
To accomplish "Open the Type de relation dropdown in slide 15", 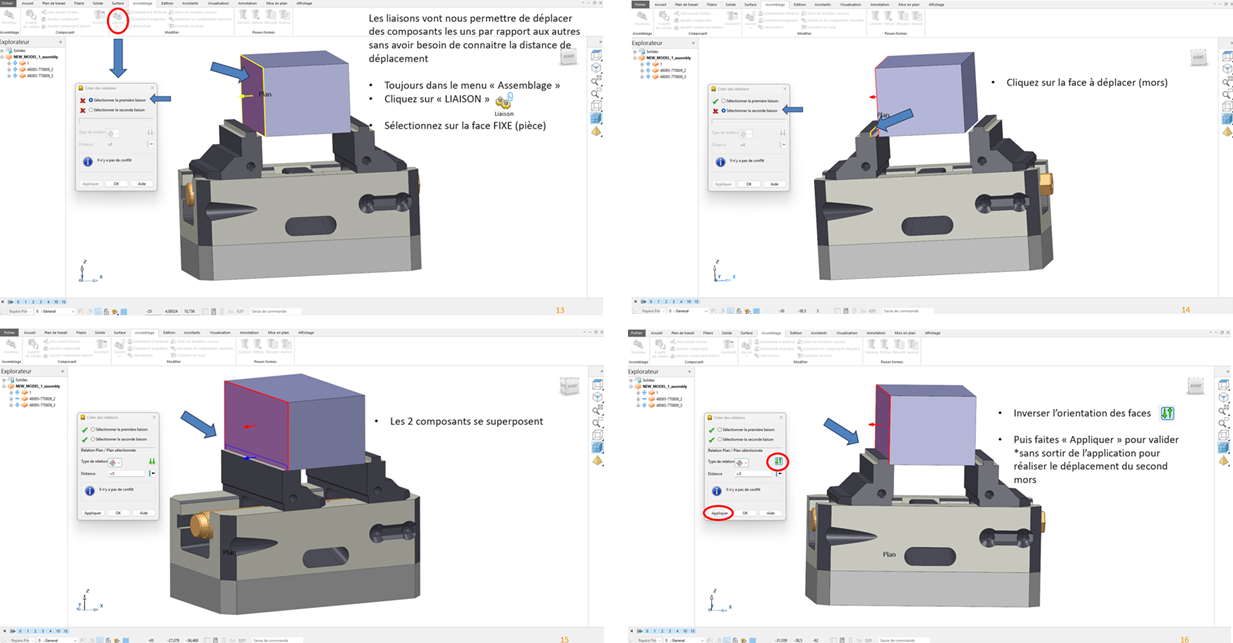I will (115, 462).
